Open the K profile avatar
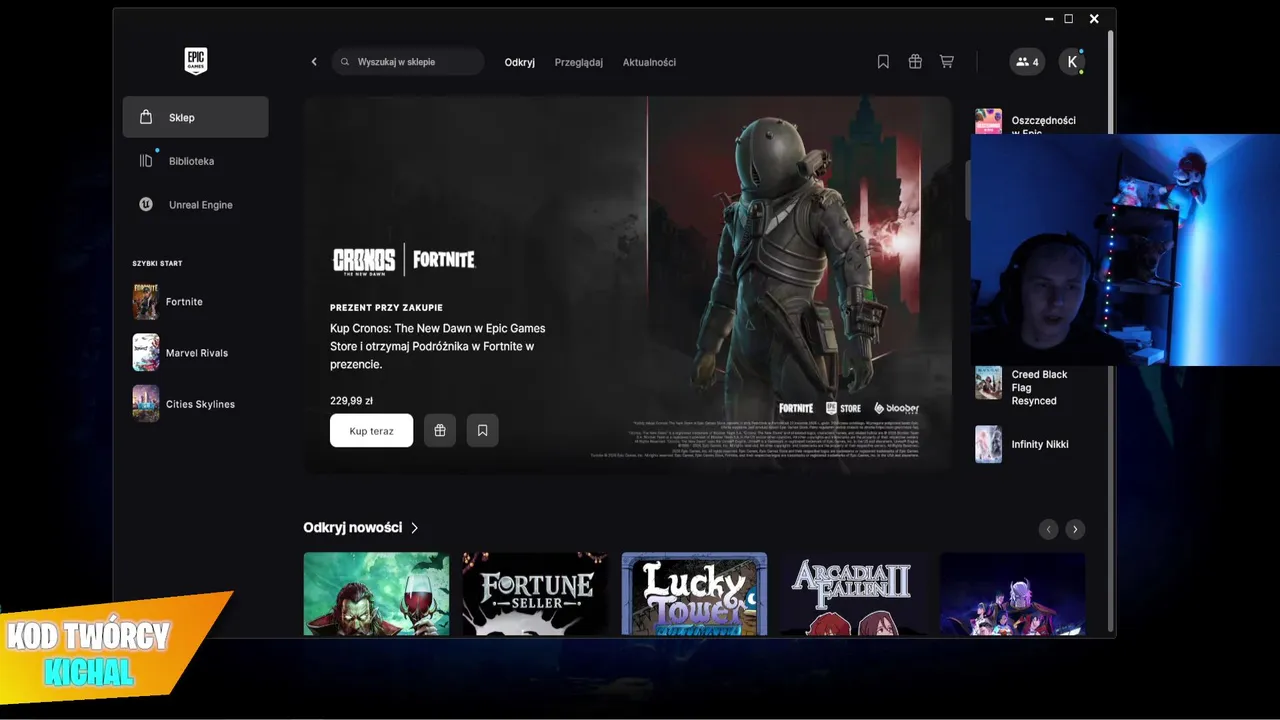The height and width of the screenshot is (720, 1280). pos(1072,62)
